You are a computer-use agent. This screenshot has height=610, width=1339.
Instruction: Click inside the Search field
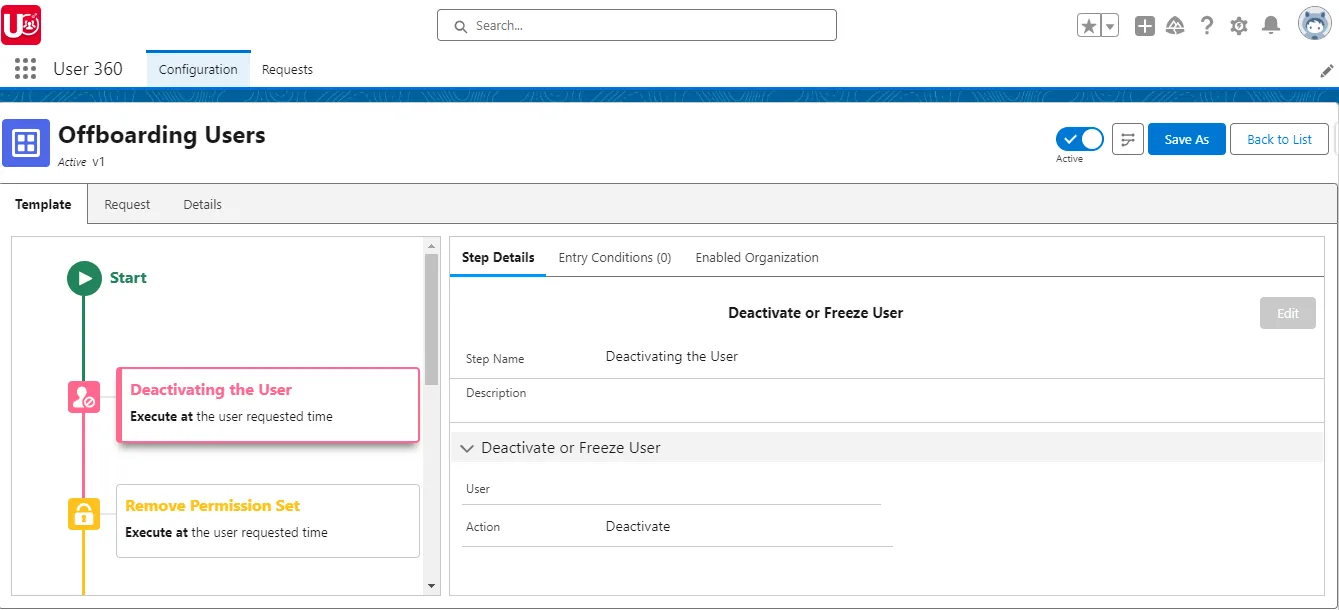636,25
